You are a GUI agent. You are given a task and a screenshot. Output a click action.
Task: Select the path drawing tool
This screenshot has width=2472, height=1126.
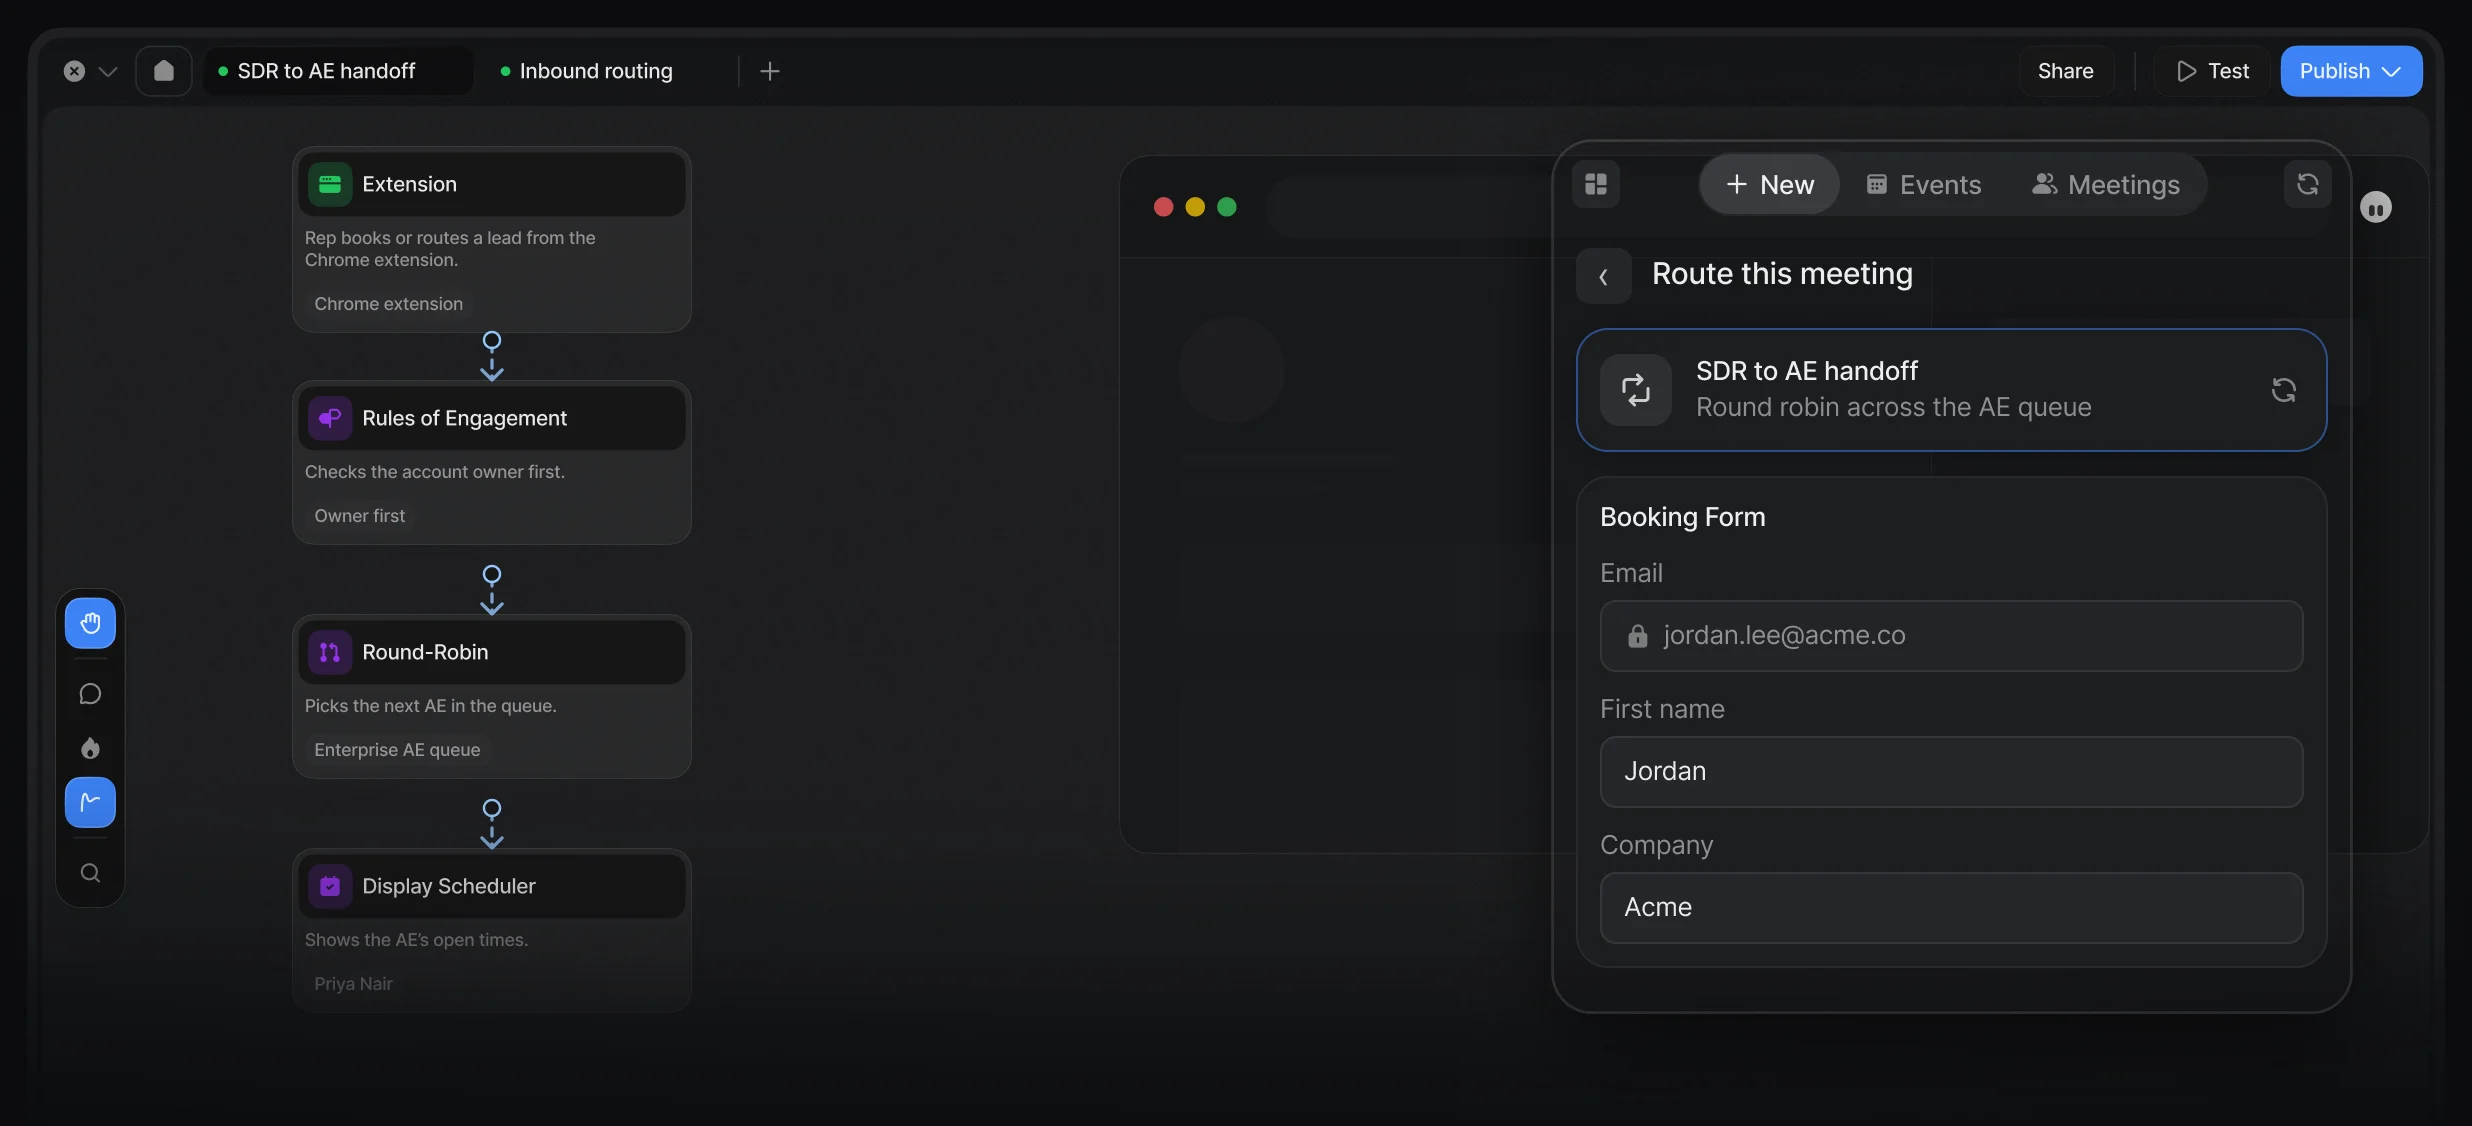point(90,802)
